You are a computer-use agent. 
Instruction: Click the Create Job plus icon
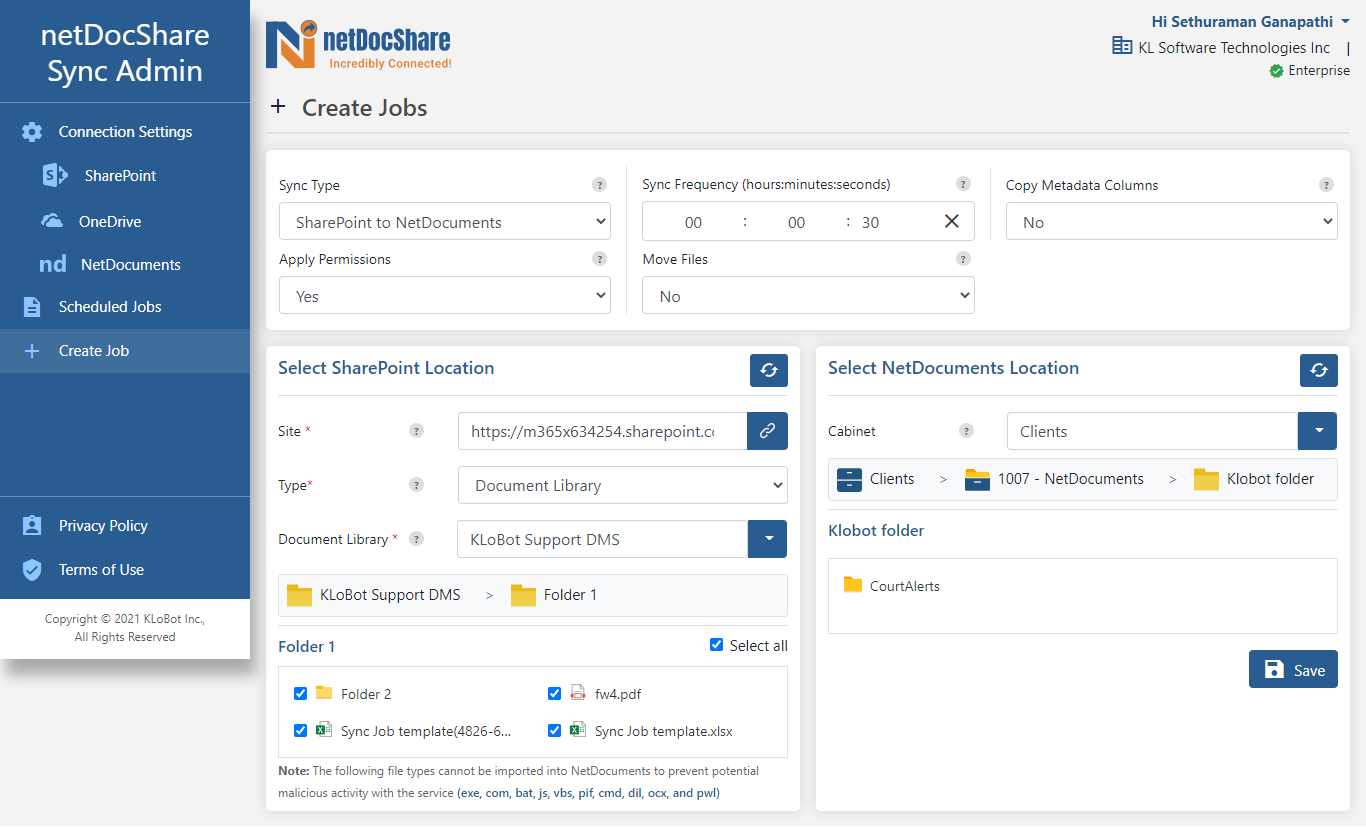(32, 351)
